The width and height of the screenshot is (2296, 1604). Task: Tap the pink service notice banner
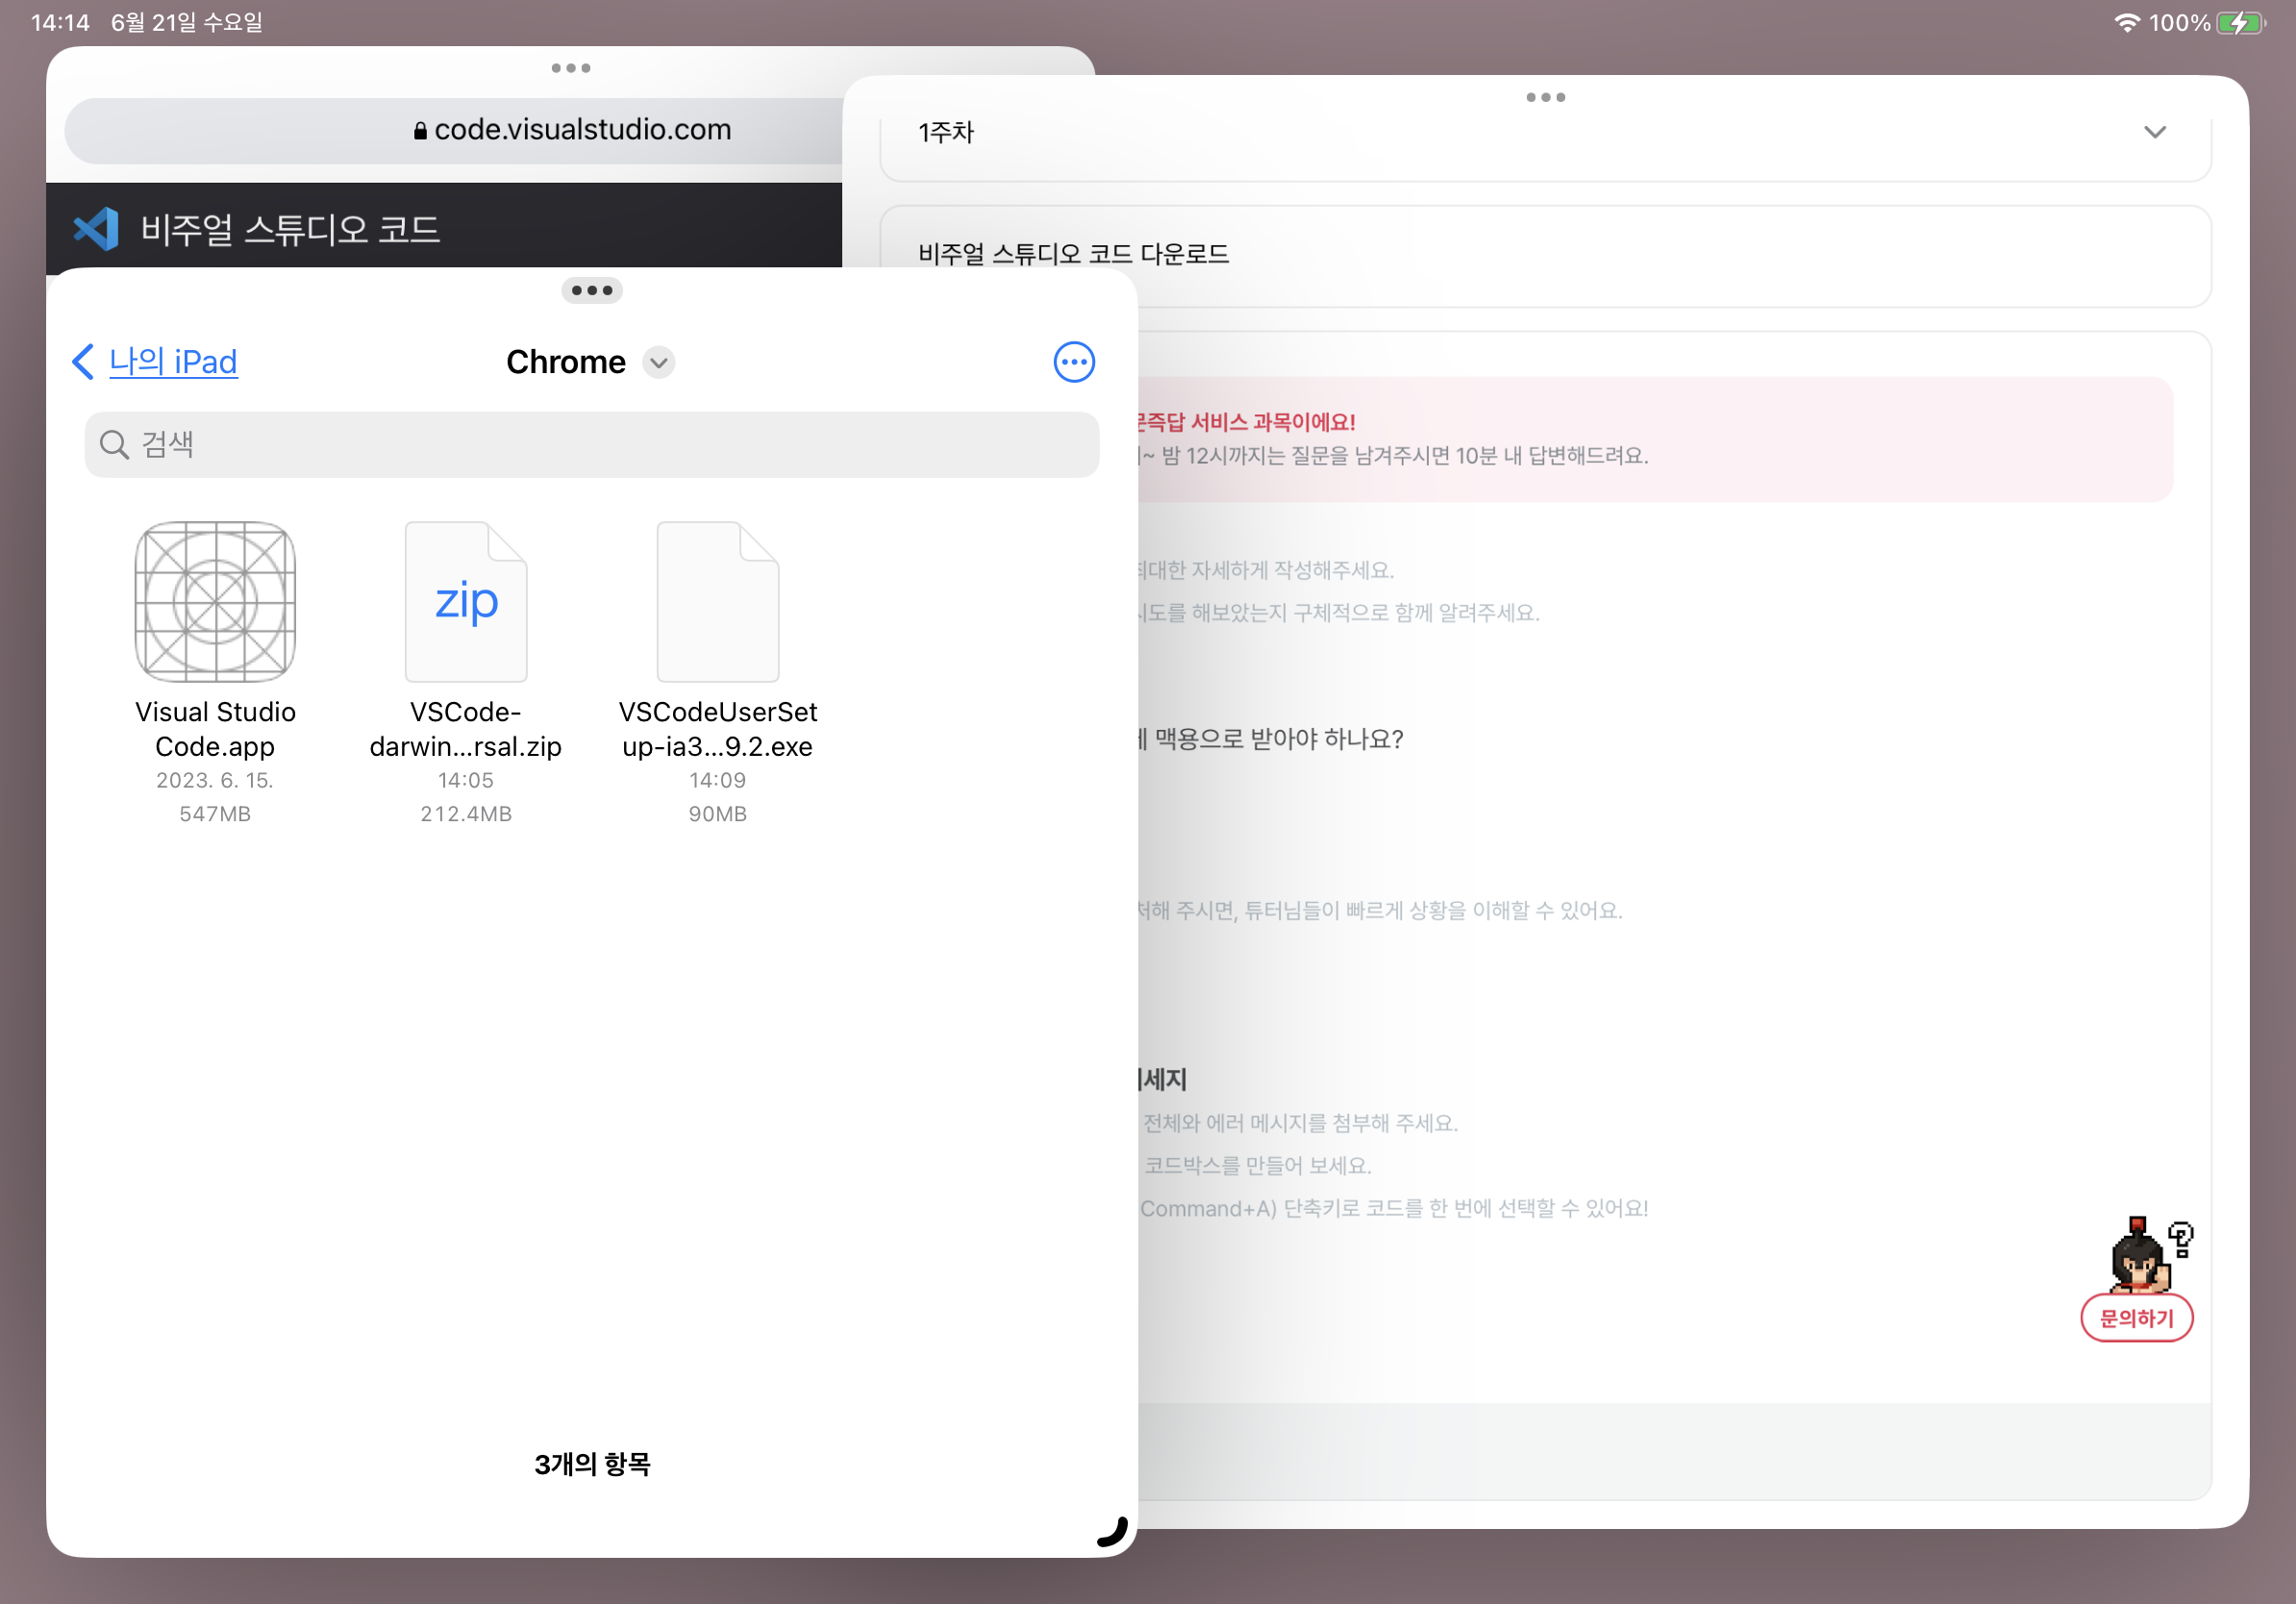pyautogui.click(x=1655, y=439)
